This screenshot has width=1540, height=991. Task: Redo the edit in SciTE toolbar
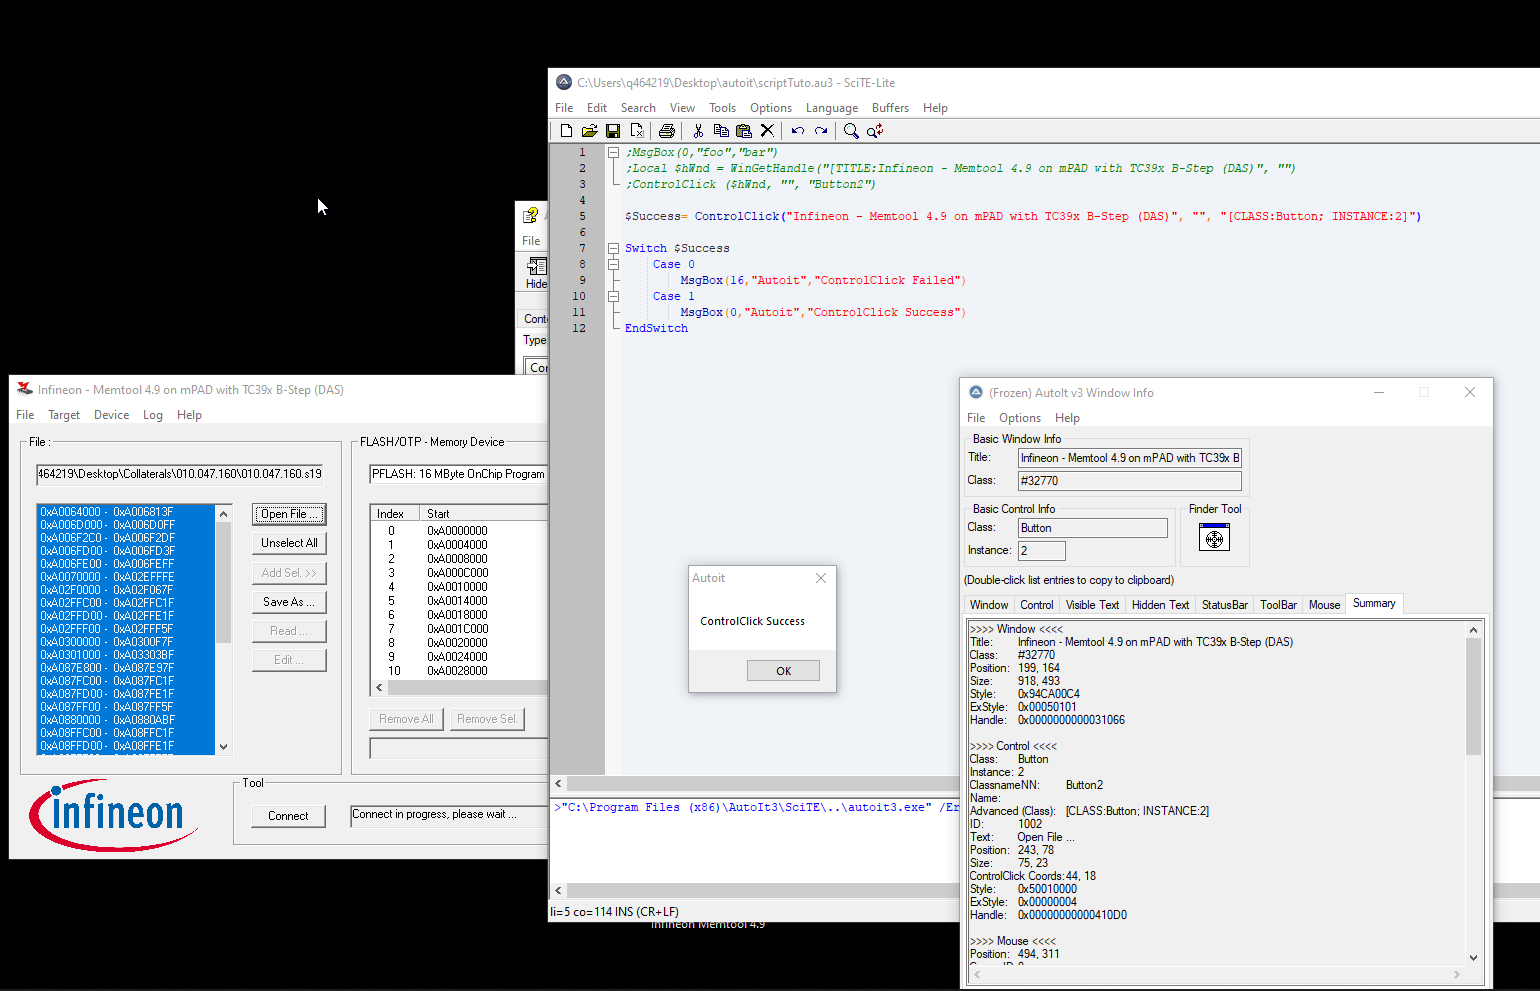(821, 131)
